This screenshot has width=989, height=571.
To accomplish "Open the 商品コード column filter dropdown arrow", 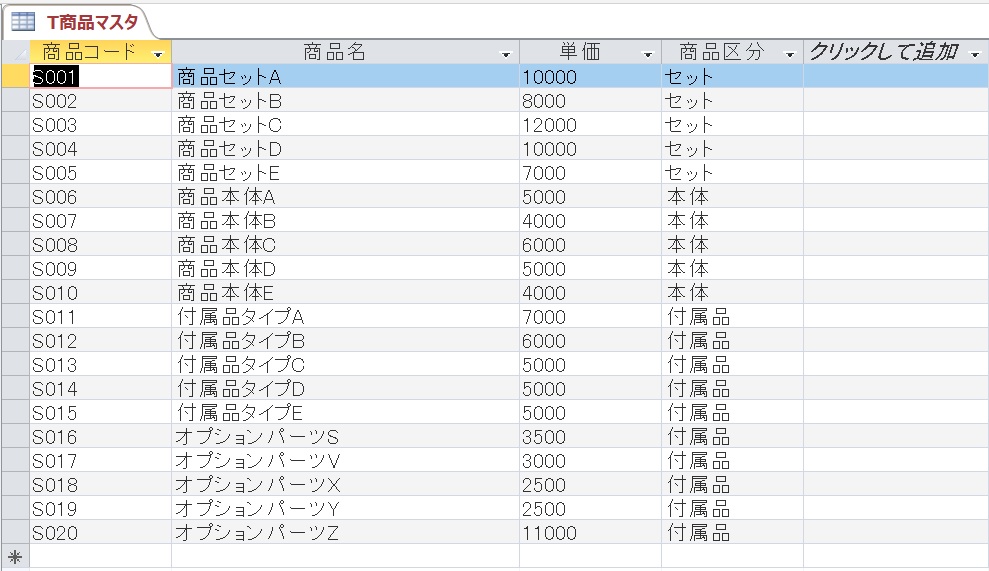I will [158, 54].
